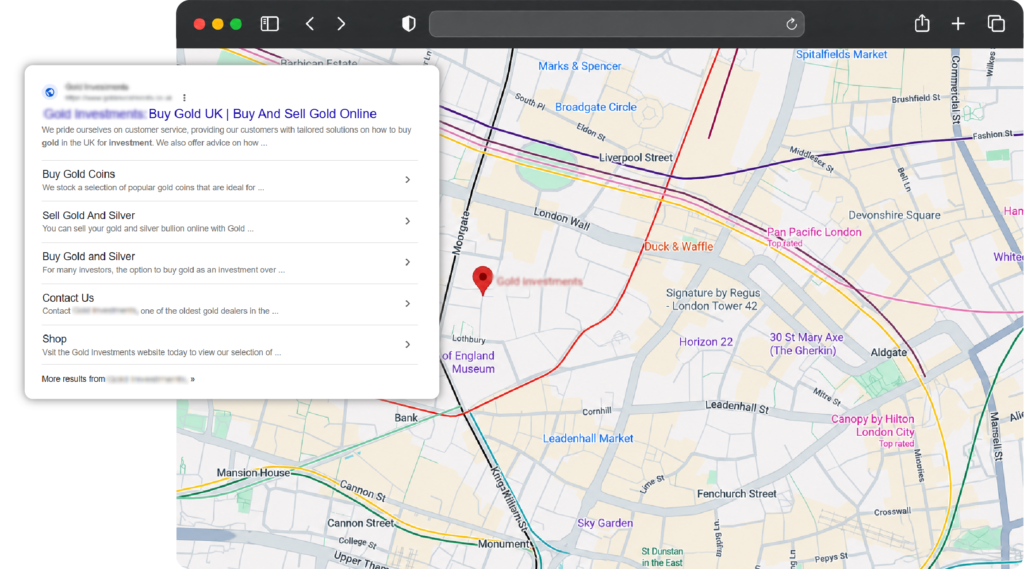Open the Buy Gold Coins sitelink

point(78,174)
